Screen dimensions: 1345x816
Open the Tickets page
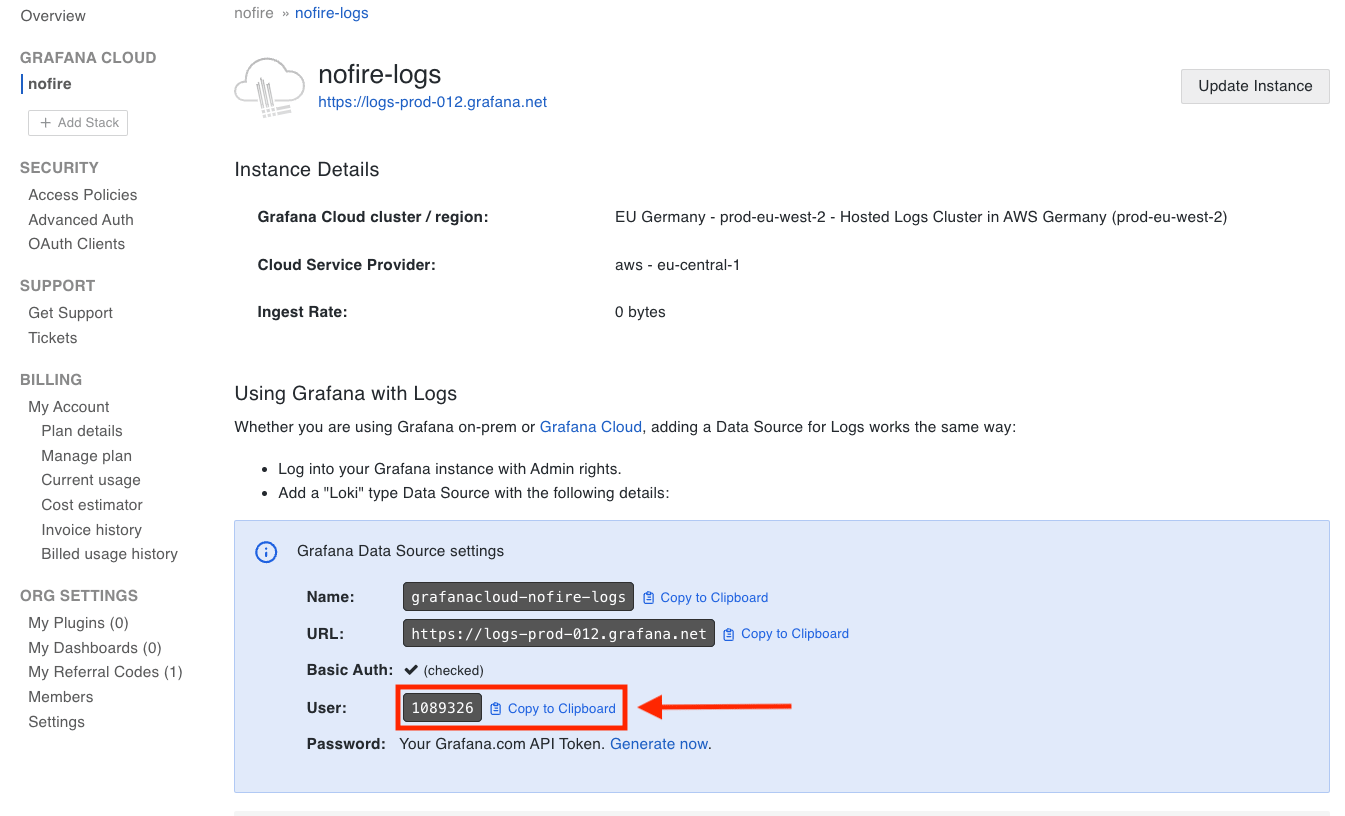click(x=53, y=338)
